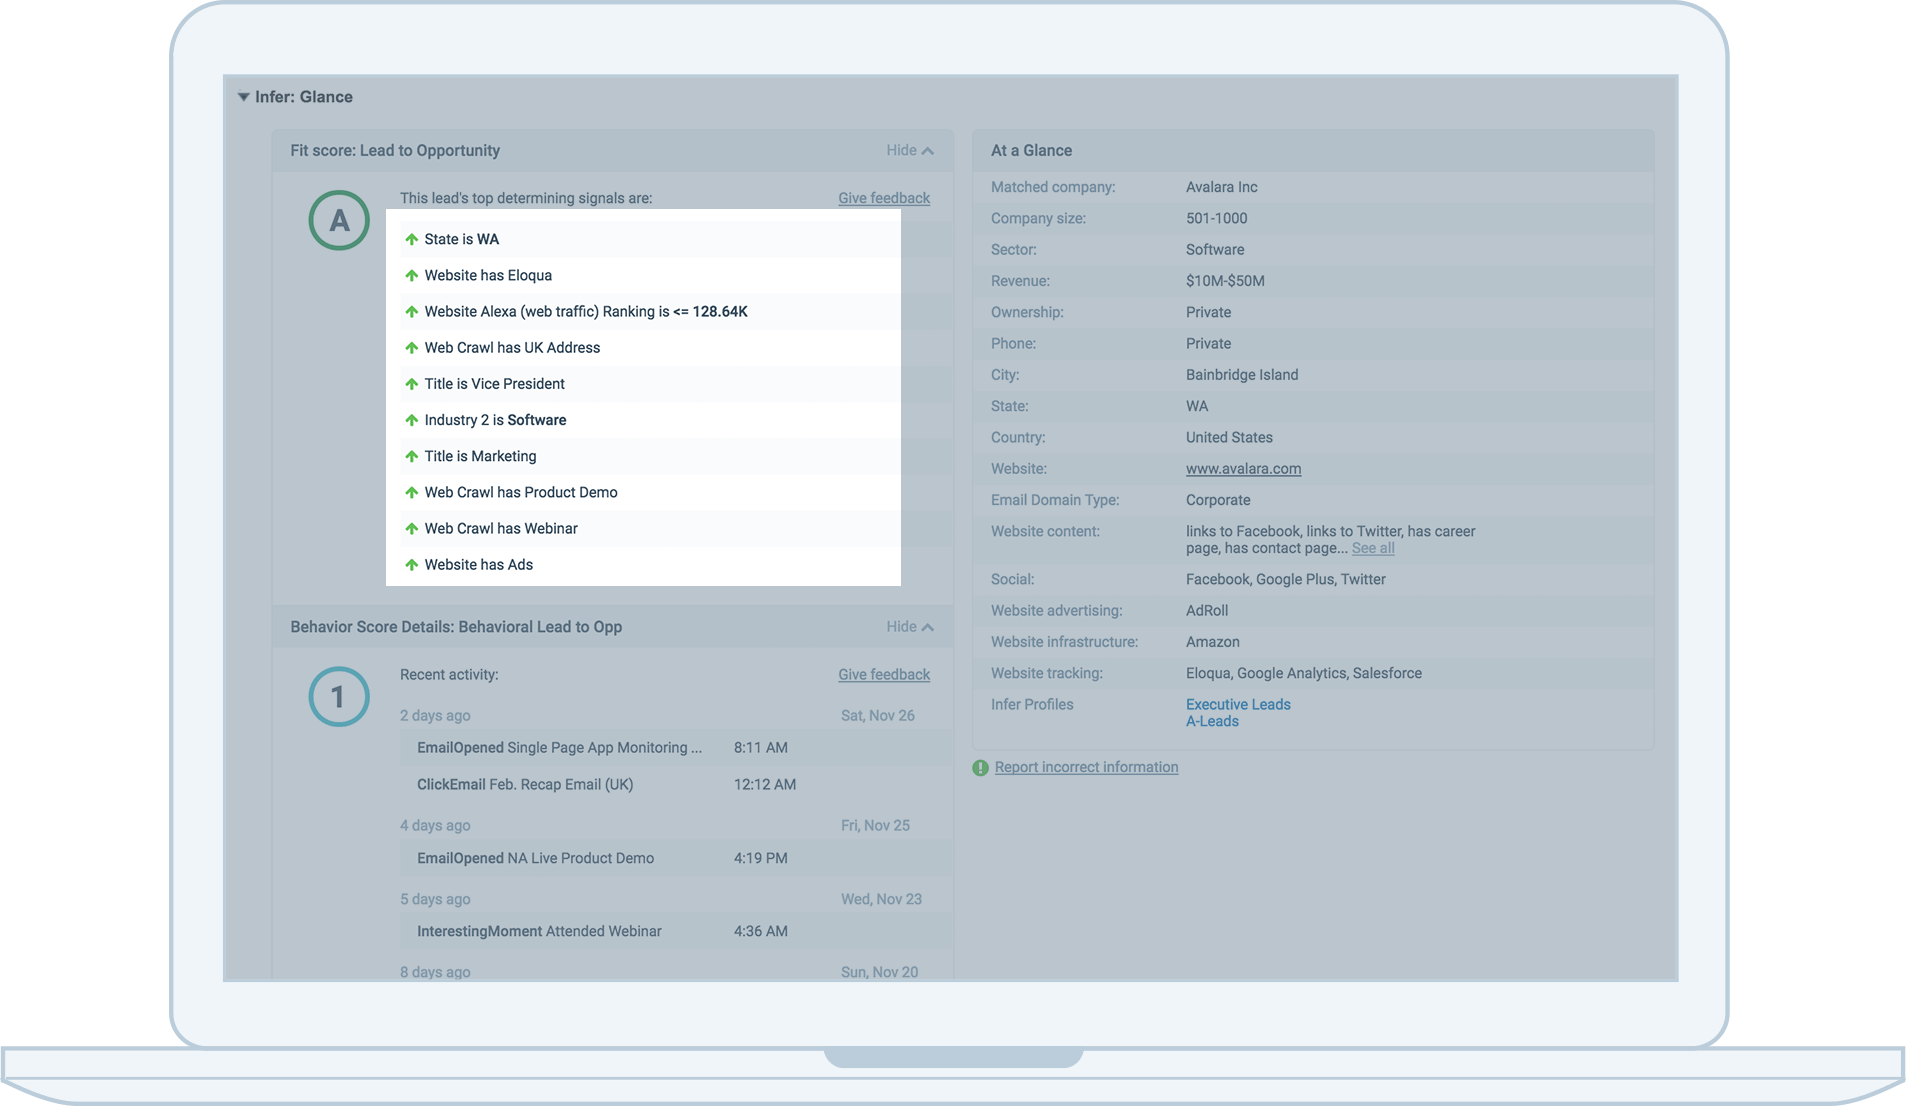The height and width of the screenshot is (1106, 1906).
Task: Click See all website content
Action: pos(1373,548)
